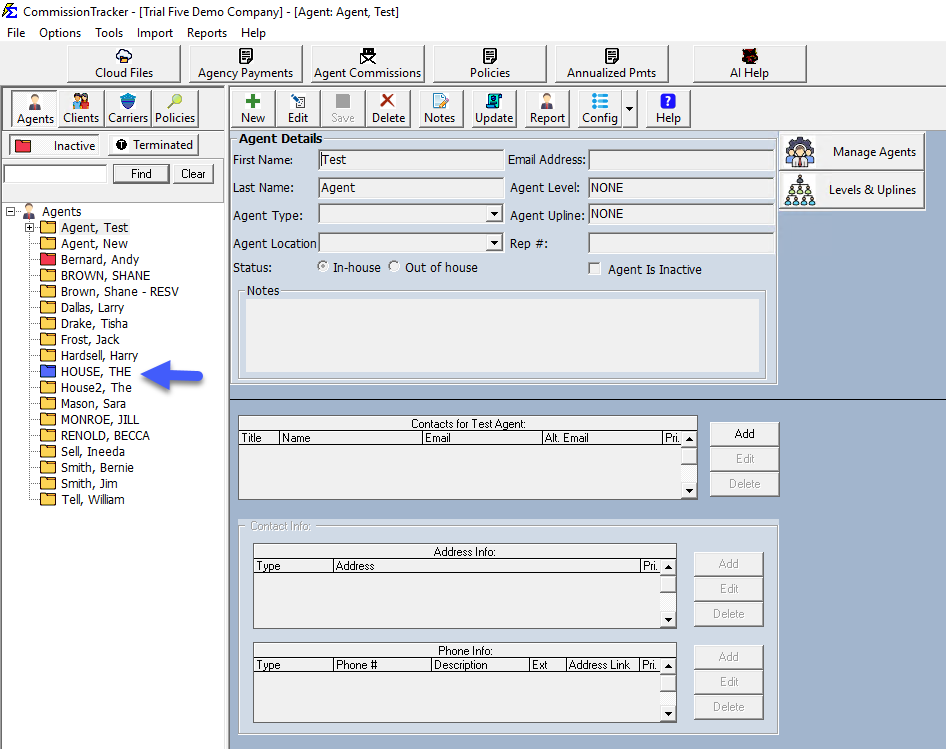Open the Import menu
946x749 pixels.
click(155, 33)
